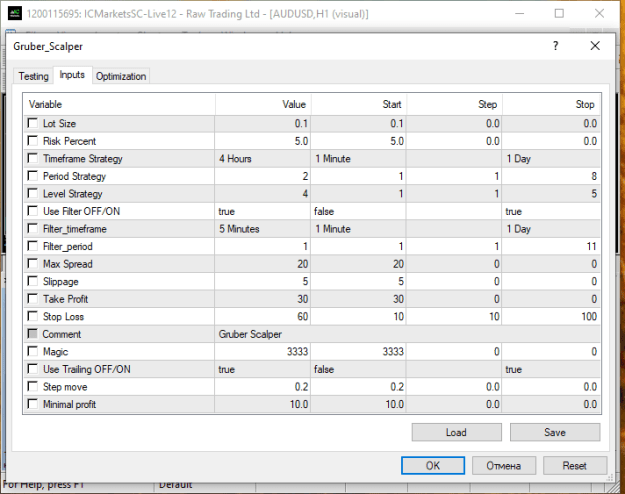625x494 pixels.
Task: Open the Optimization tab
Action: (x=121, y=76)
